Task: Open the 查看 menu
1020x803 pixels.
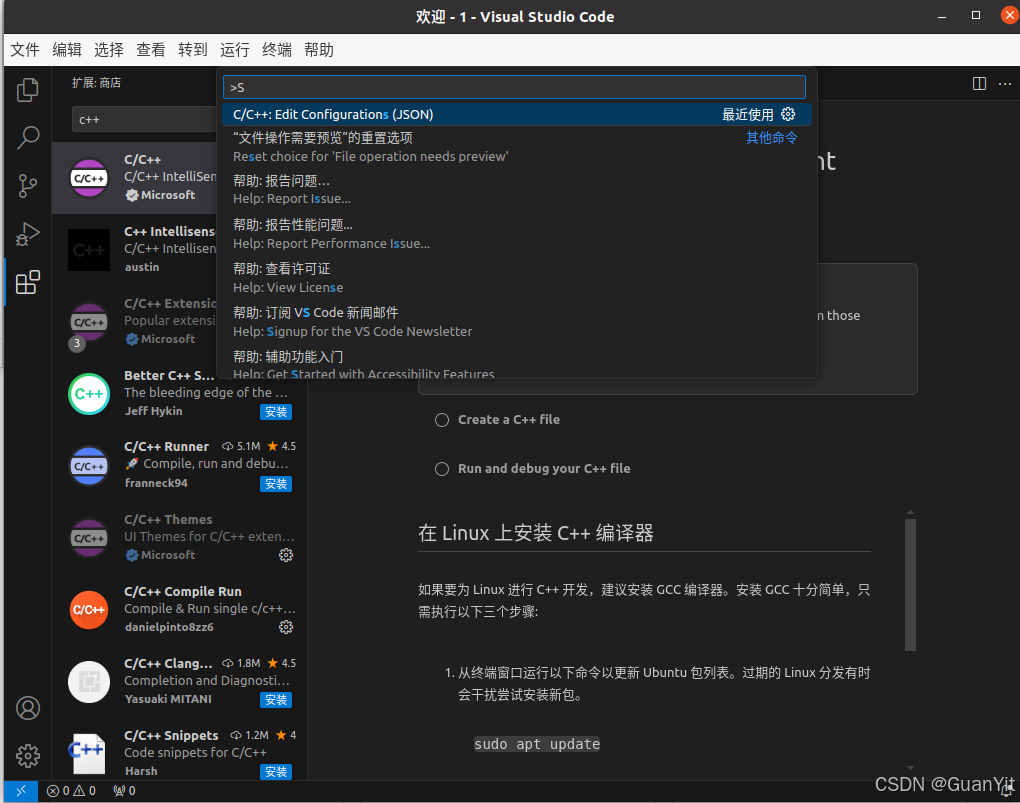Action: [151, 50]
